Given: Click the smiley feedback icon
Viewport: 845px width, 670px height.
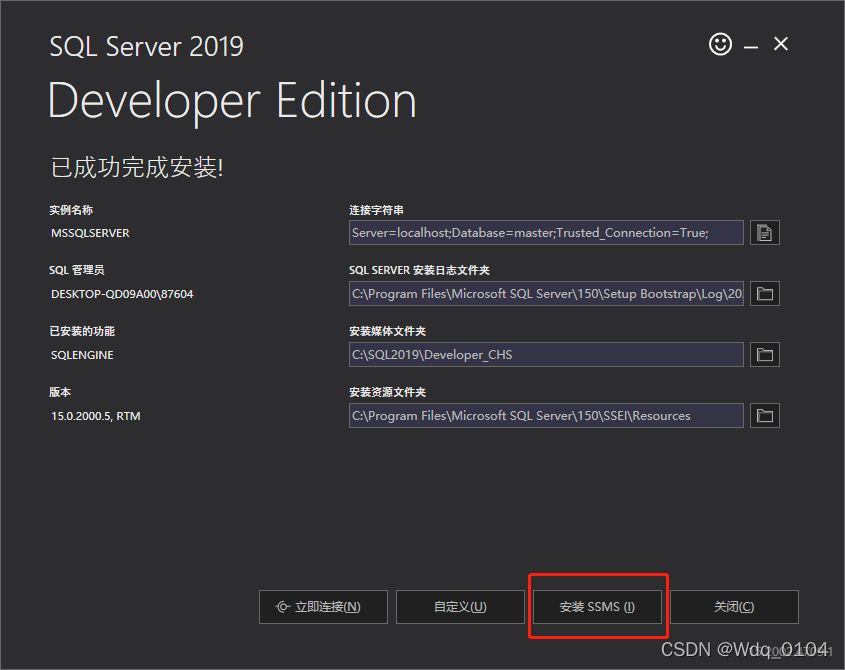Looking at the screenshot, I should pos(720,44).
